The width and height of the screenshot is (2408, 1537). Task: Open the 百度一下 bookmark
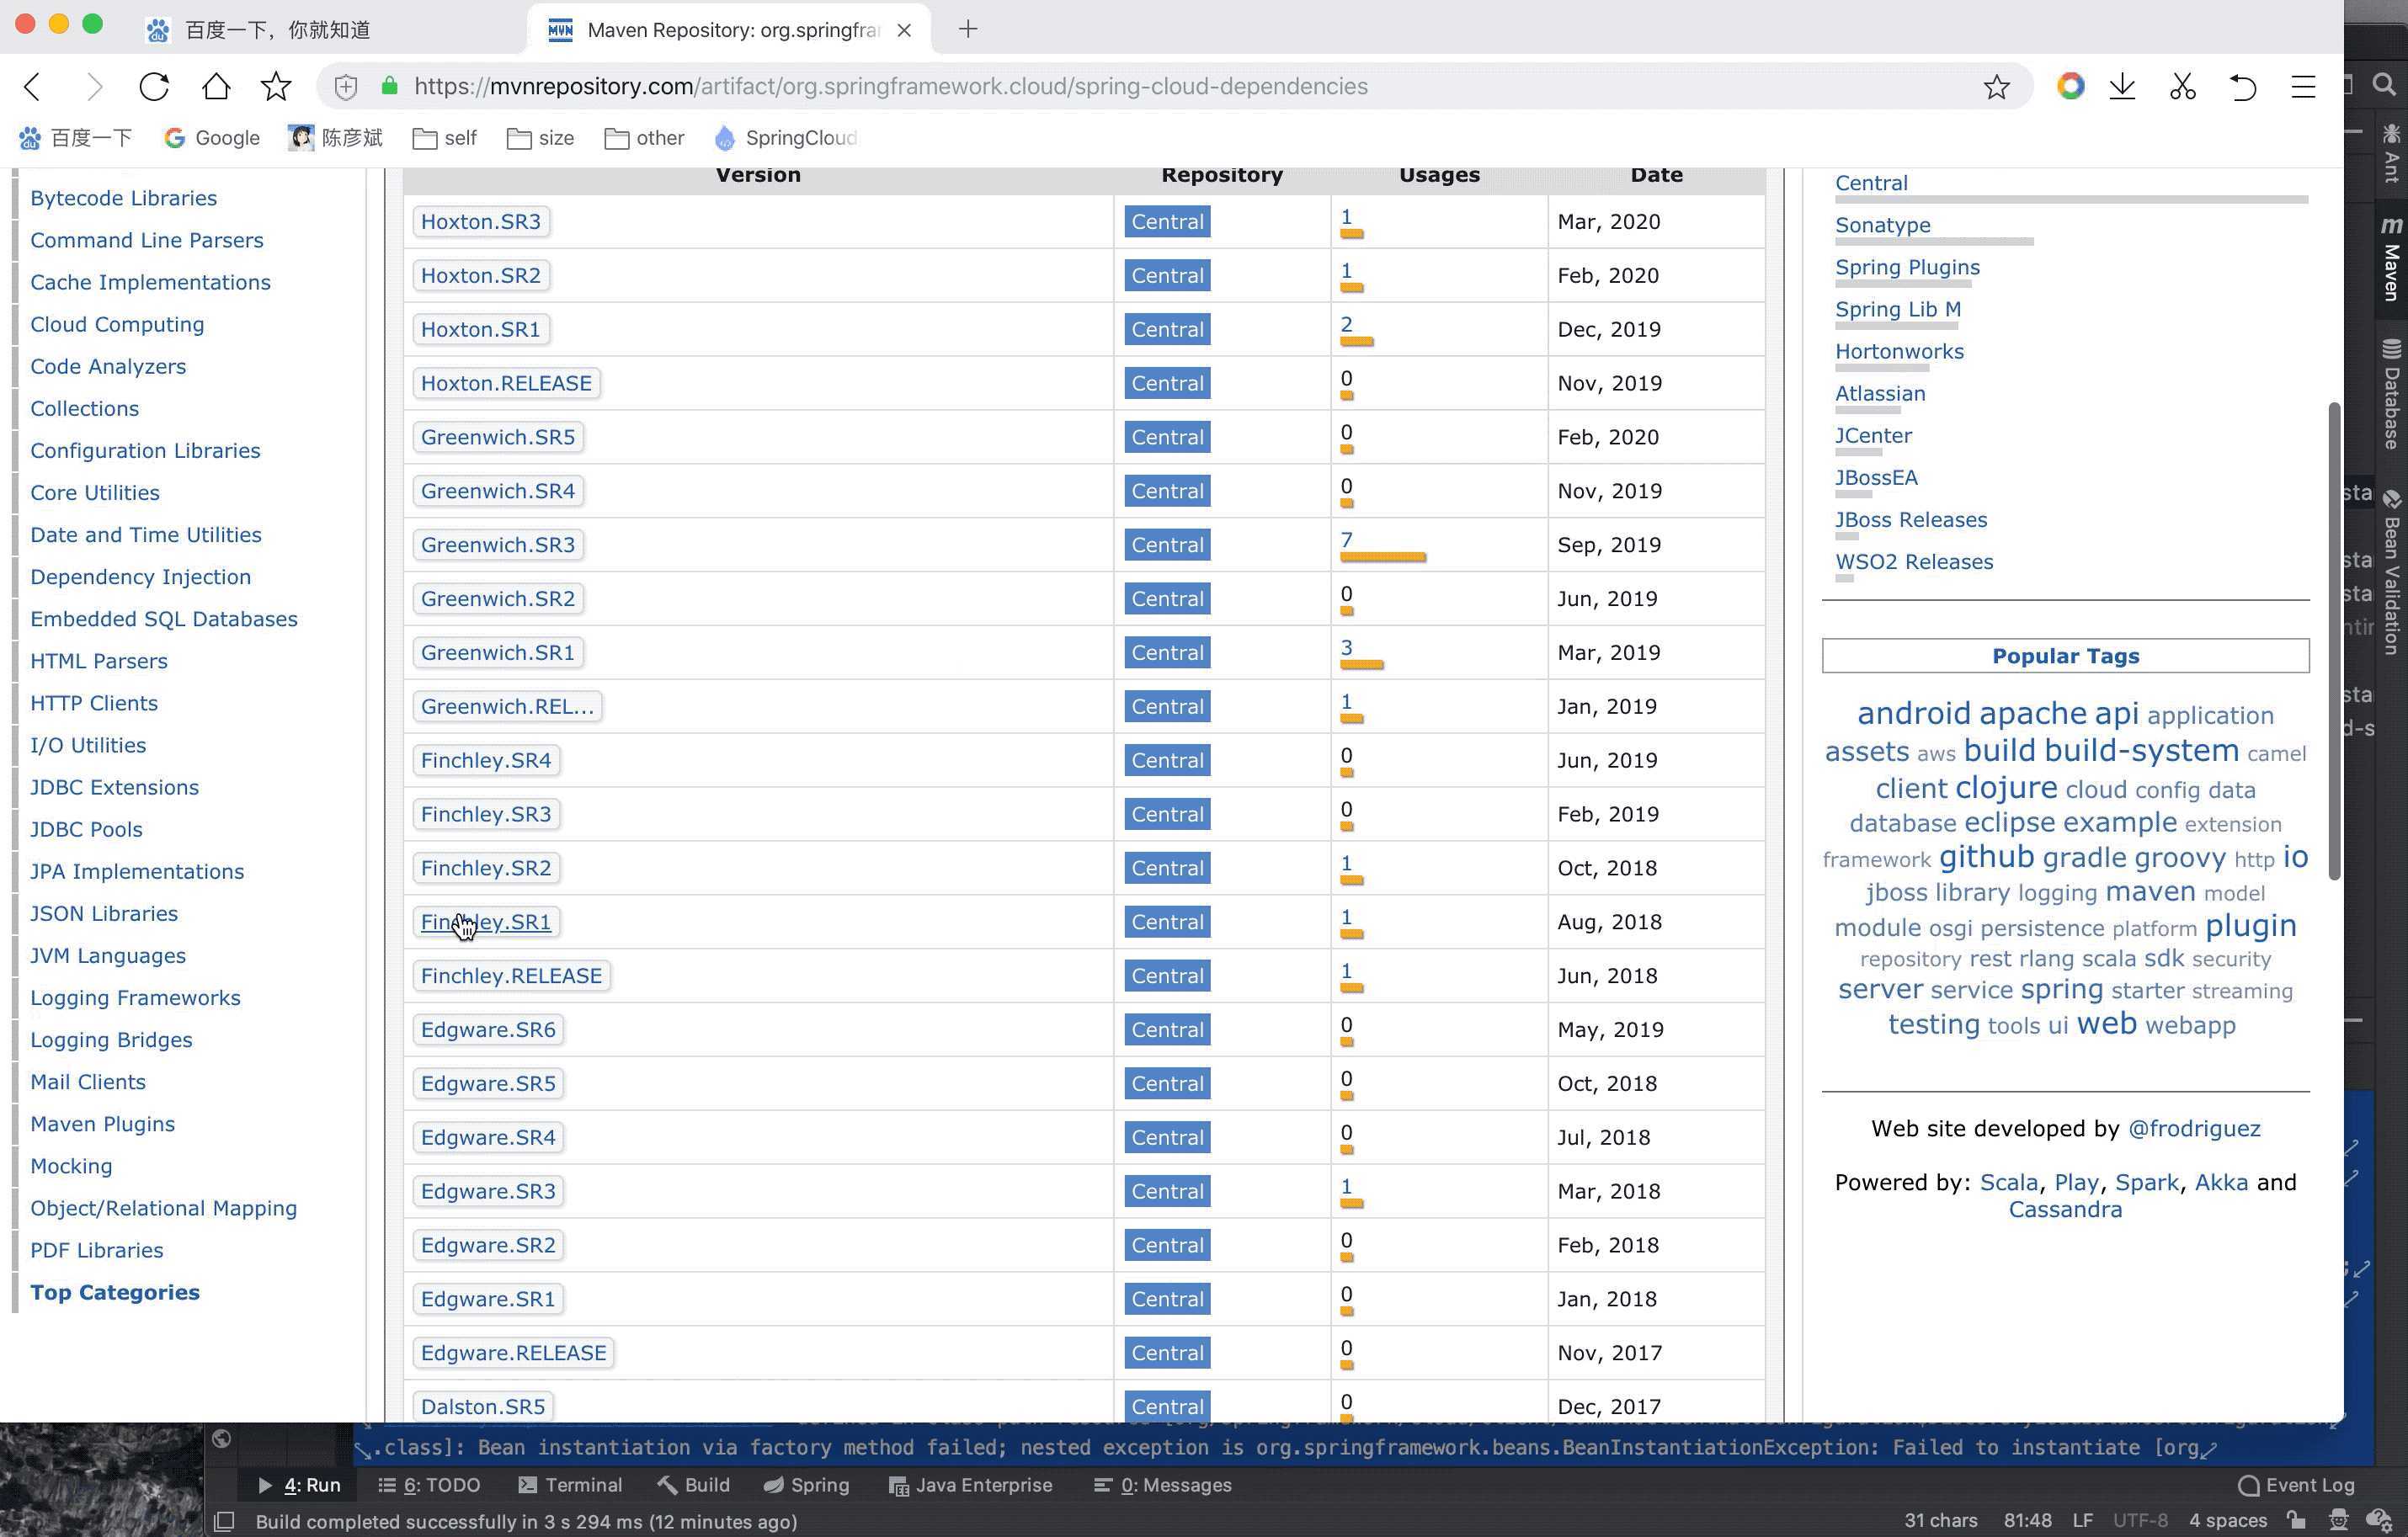pyautogui.click(x=76, y=138)
